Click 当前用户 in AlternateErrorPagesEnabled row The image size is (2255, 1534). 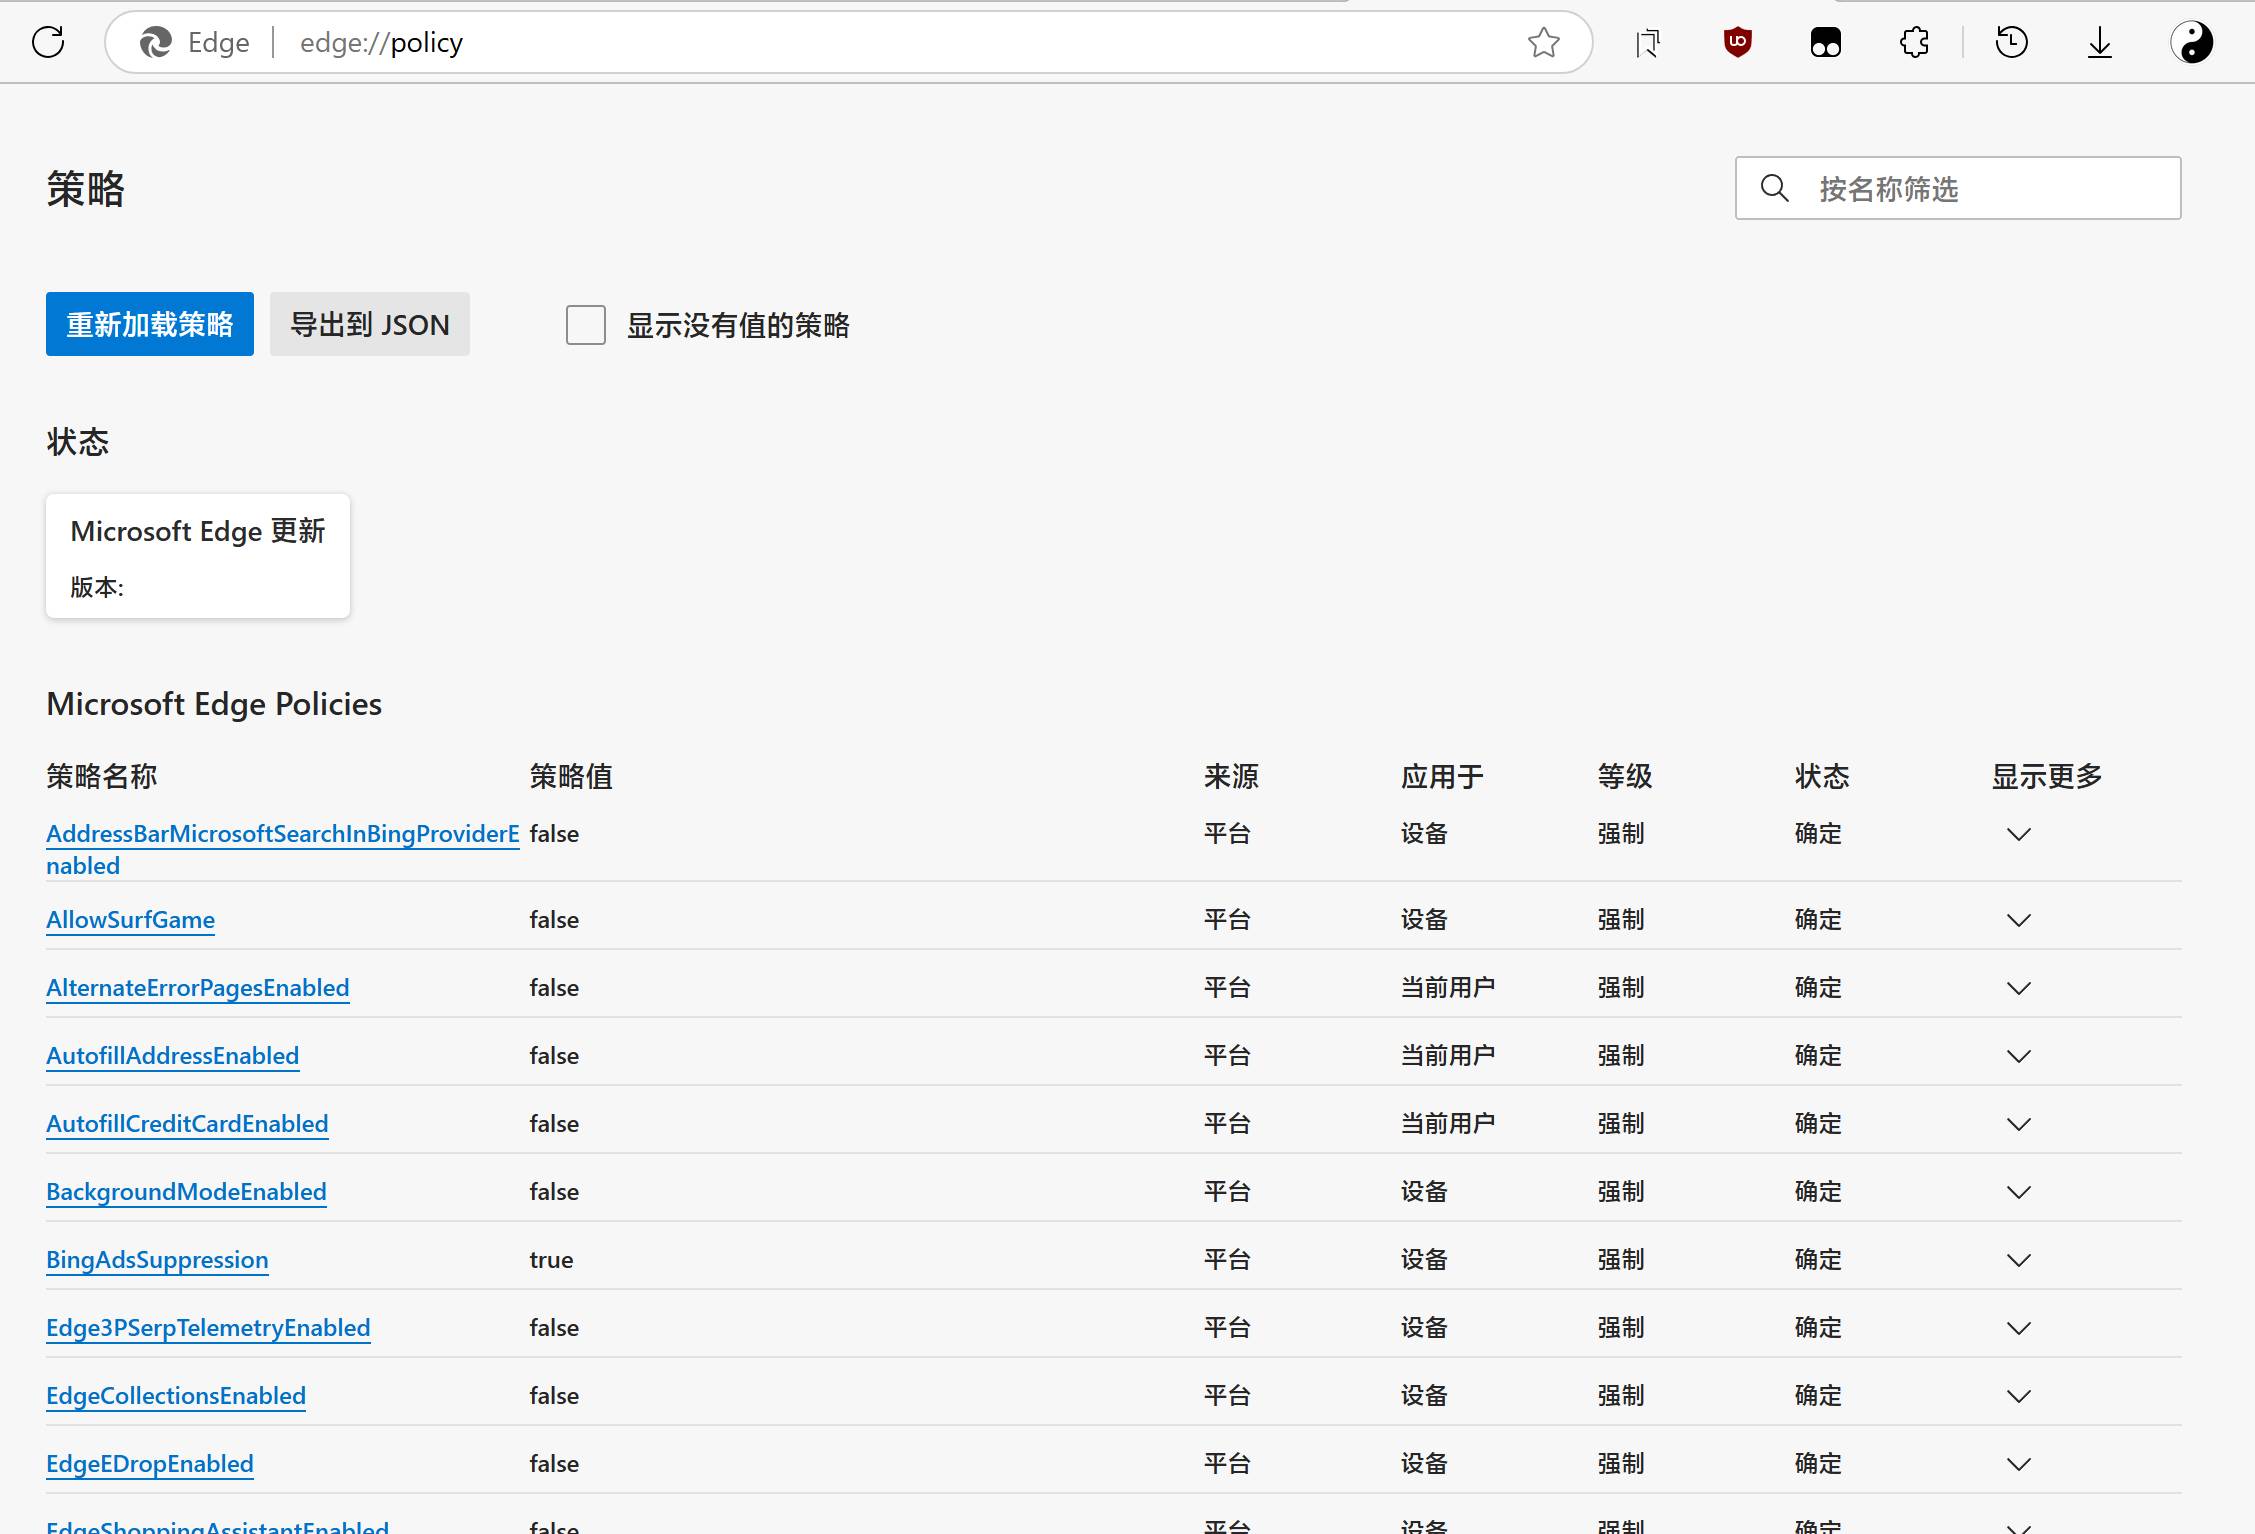(1448, 987)
